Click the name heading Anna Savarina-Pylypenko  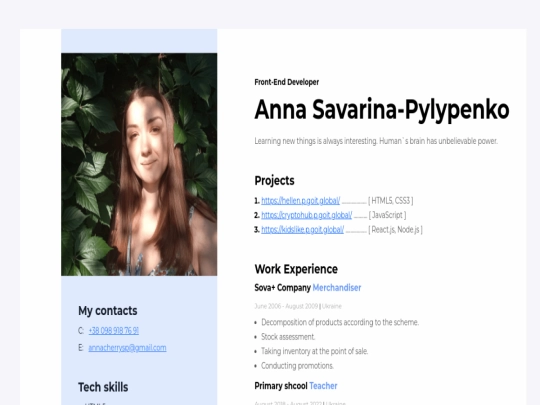point(382,110)
